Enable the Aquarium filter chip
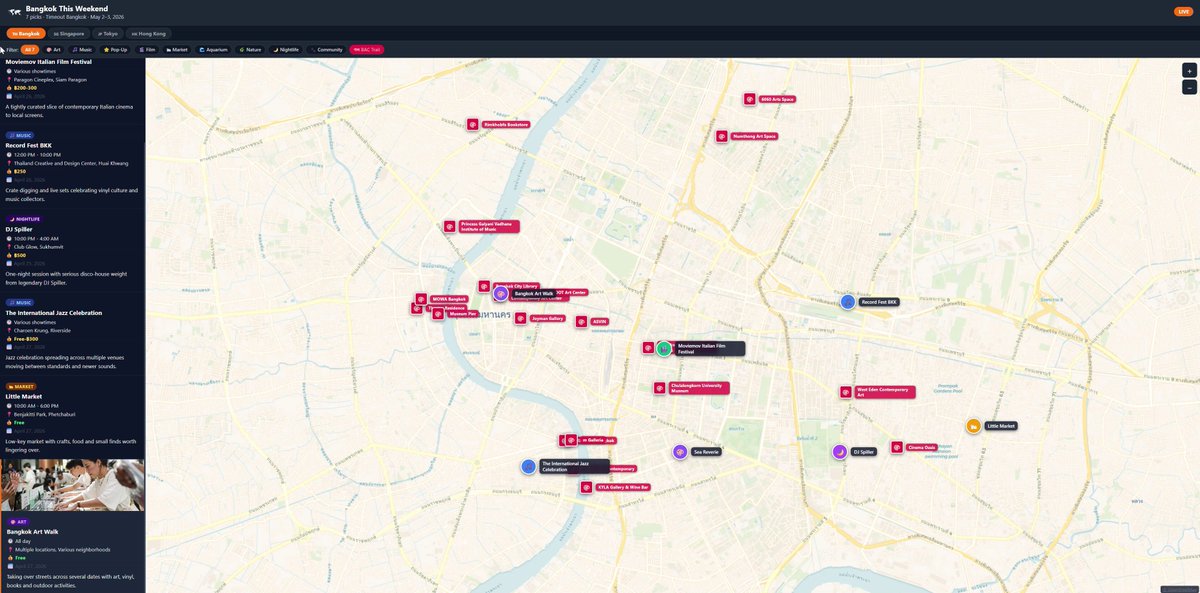The image size is (1200, 593). [x=214, y=49]
